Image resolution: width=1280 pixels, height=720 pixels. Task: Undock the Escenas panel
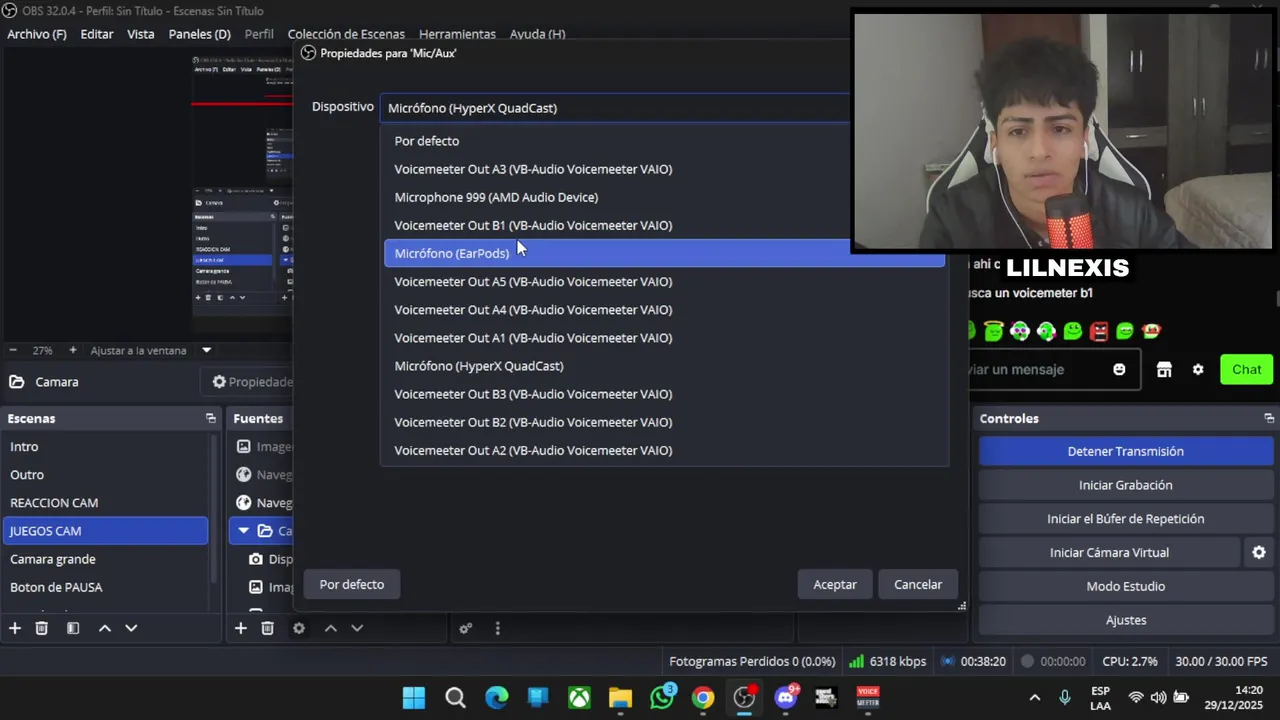(x=210, y=418)
